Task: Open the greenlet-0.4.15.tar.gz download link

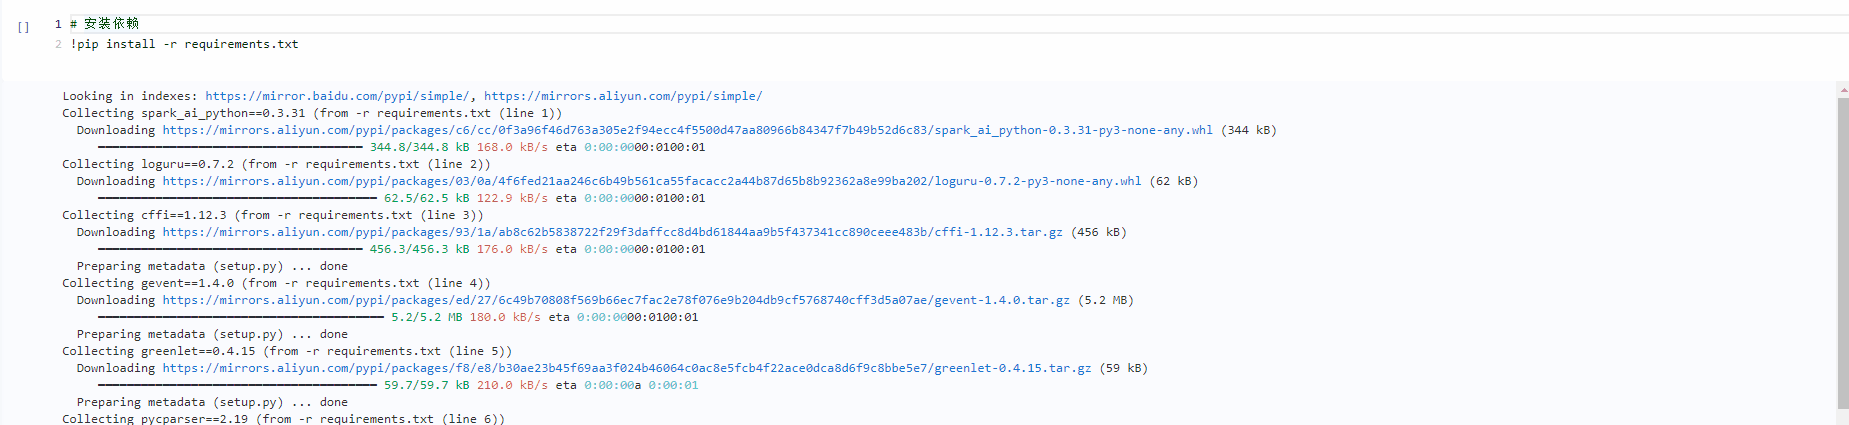Action: point(627,368)
